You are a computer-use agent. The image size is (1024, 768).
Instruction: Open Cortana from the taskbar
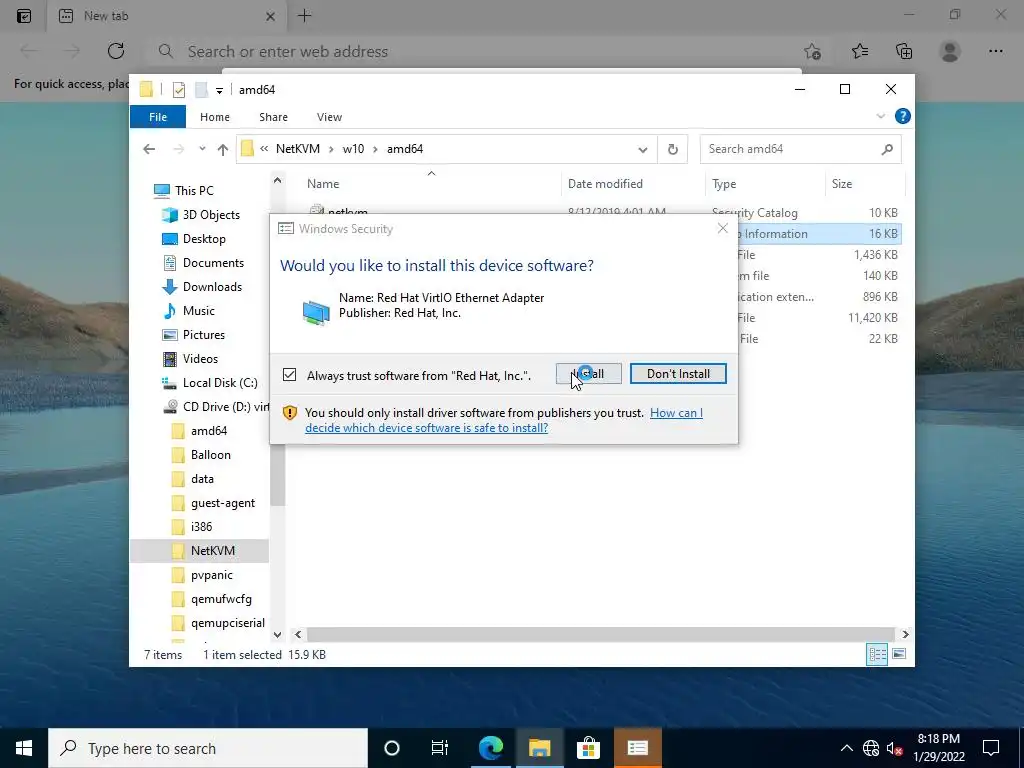coord(392,748)
